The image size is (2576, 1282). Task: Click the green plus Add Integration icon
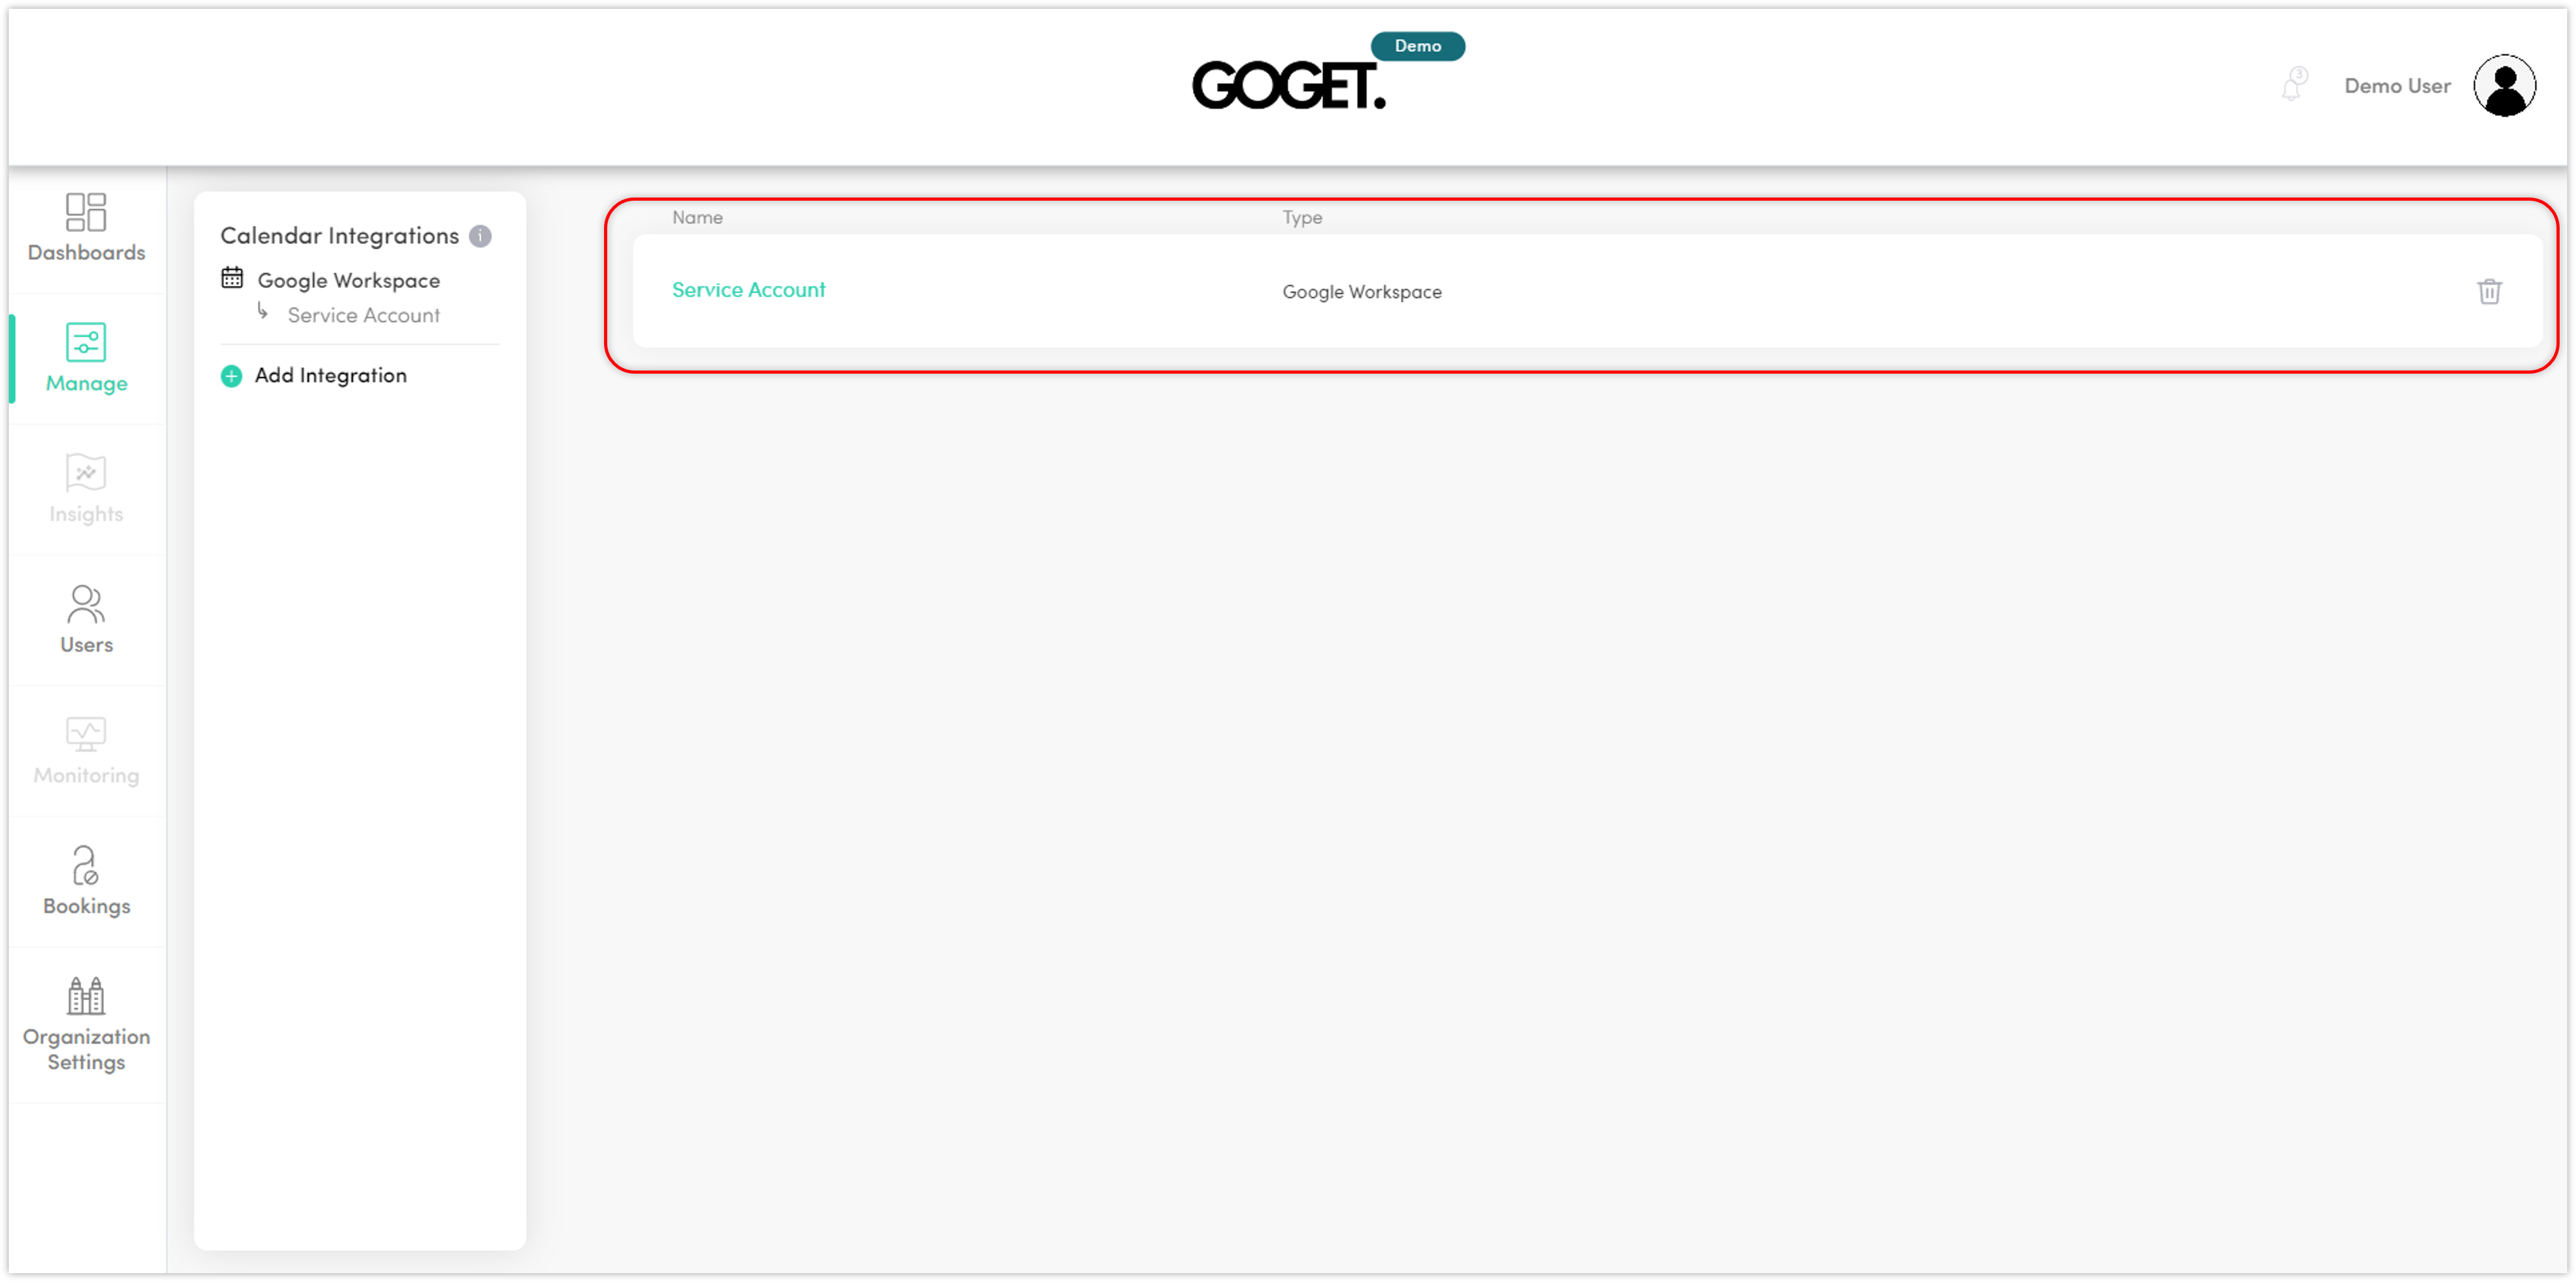coord(231,376)
